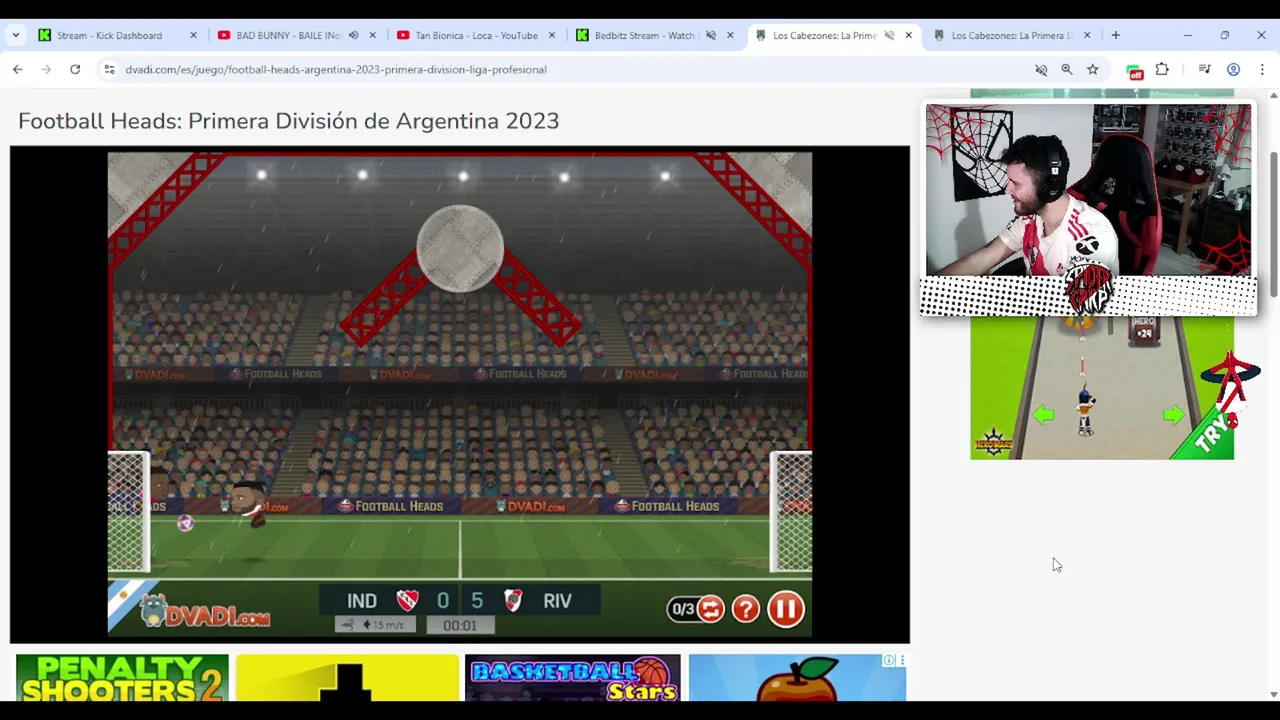This screenshot has width=1280, height=720.
Task: Bookmark this page with star icon
Action: click(x=1093, y=69)
